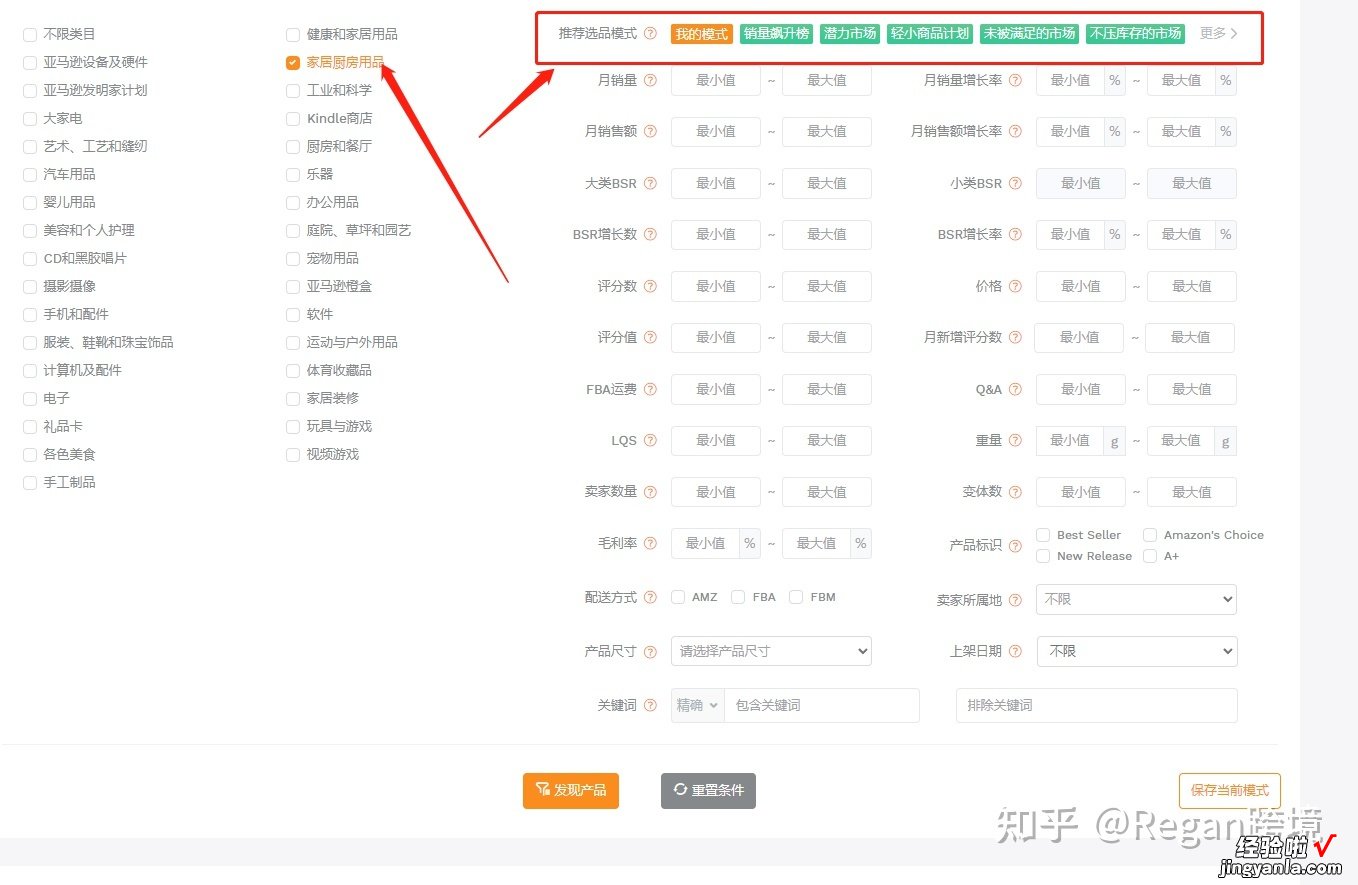The height and width of the screenshot is (885, 1358).
Task: Enable the A+ checkbox
Action: click(x=1150, y=556)
